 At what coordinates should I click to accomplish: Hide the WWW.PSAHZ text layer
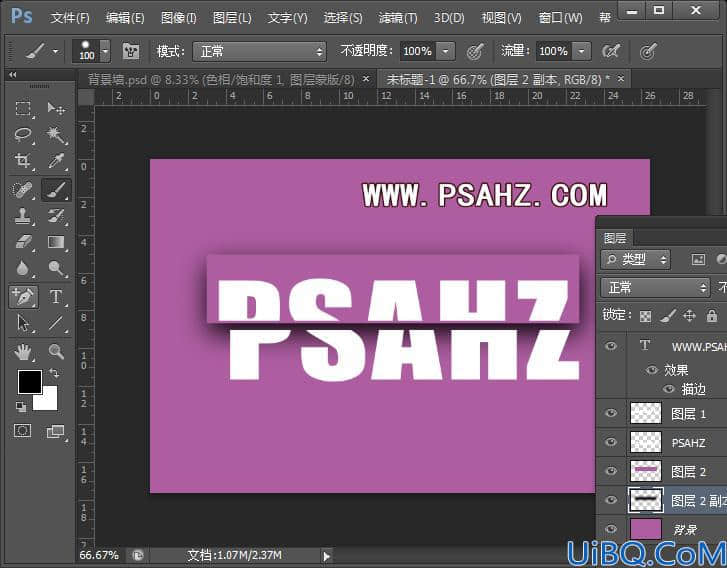611,346
